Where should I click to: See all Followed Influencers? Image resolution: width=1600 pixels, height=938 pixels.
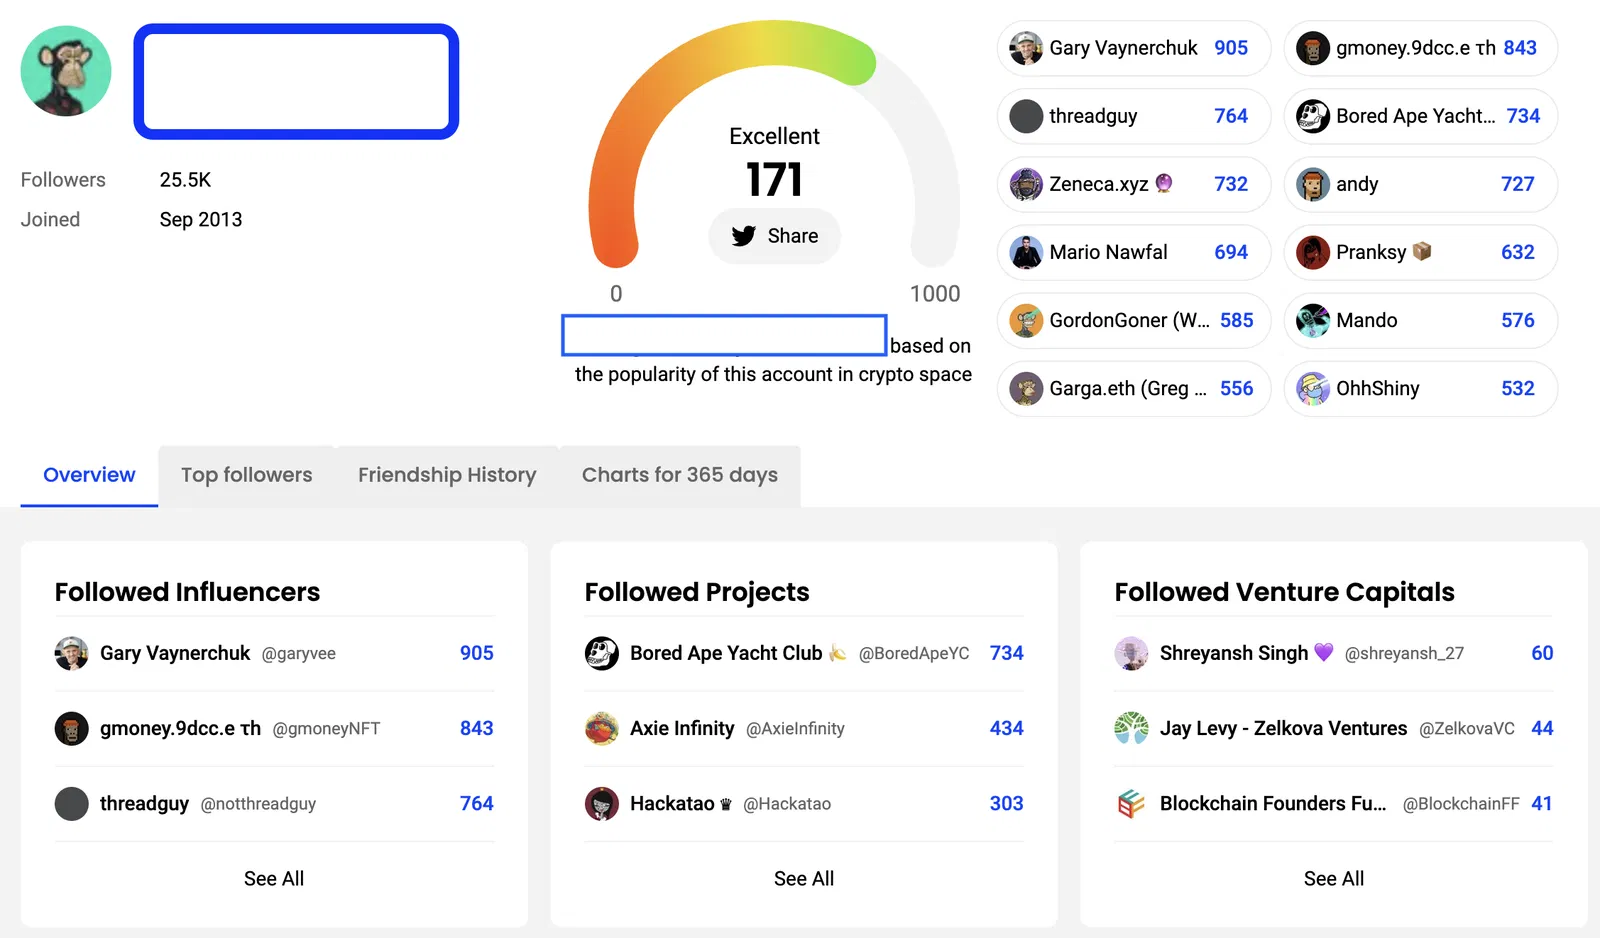[274, 878]
